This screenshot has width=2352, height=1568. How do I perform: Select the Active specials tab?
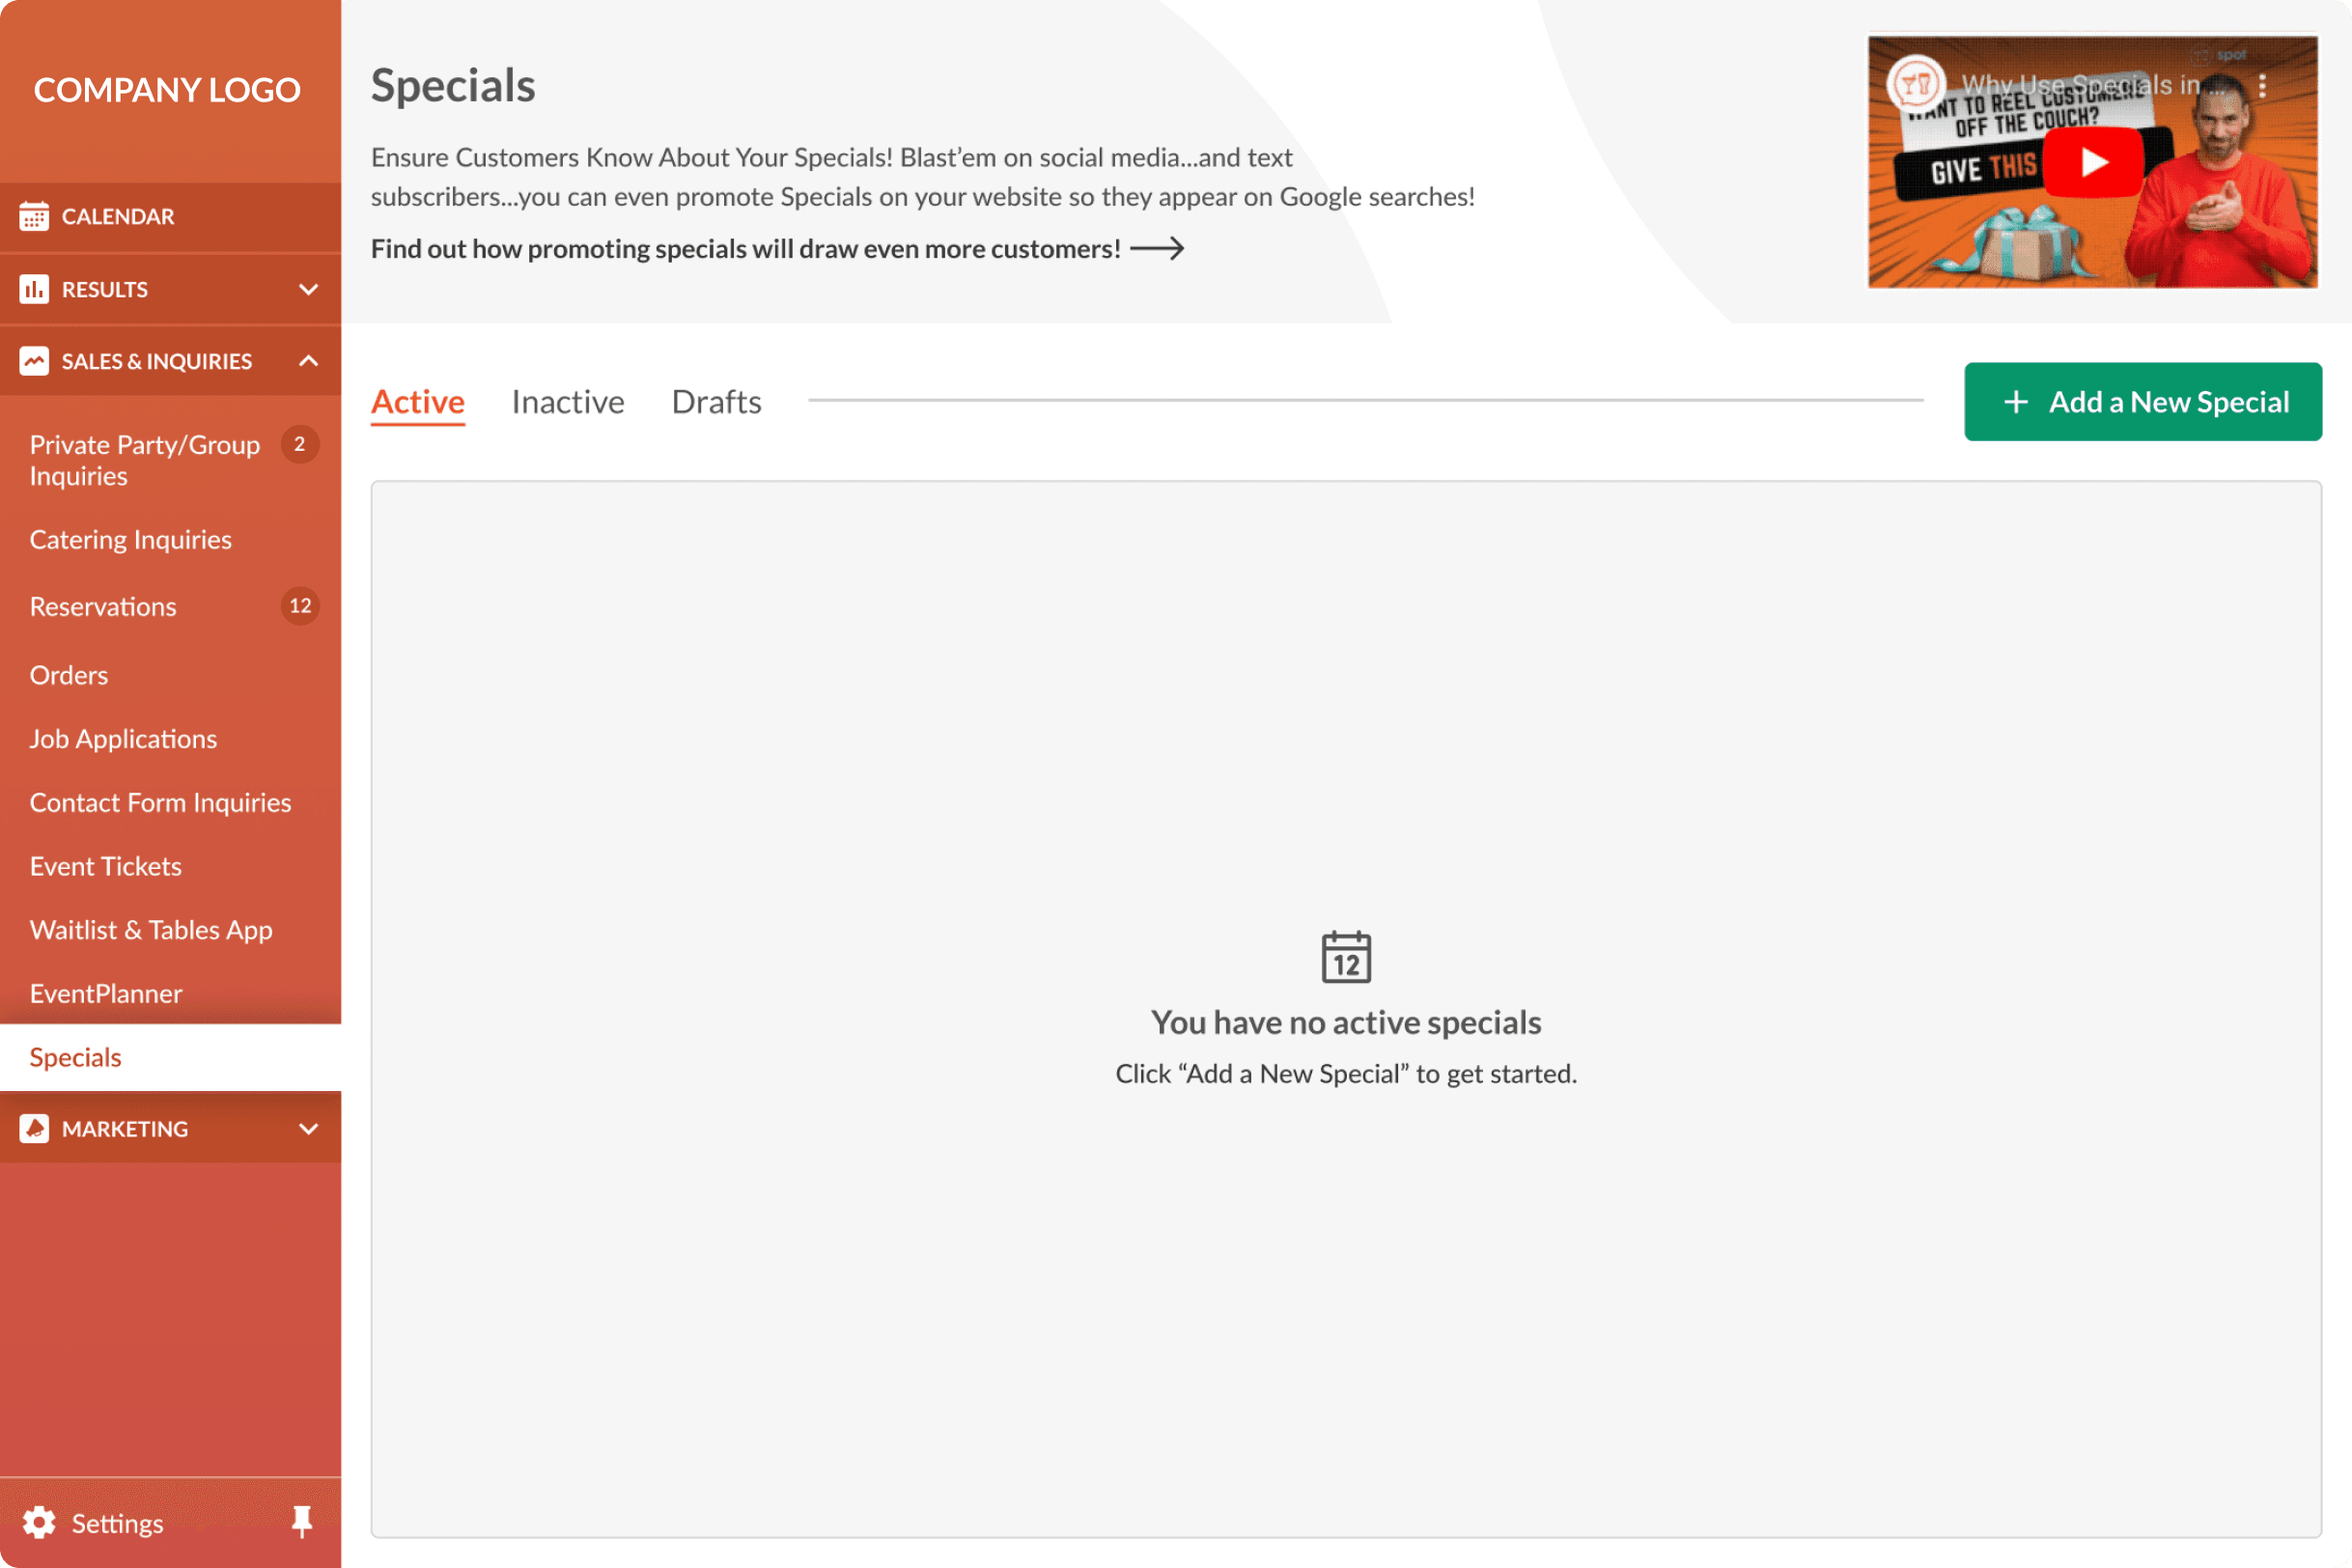click(x=416, y=399)
